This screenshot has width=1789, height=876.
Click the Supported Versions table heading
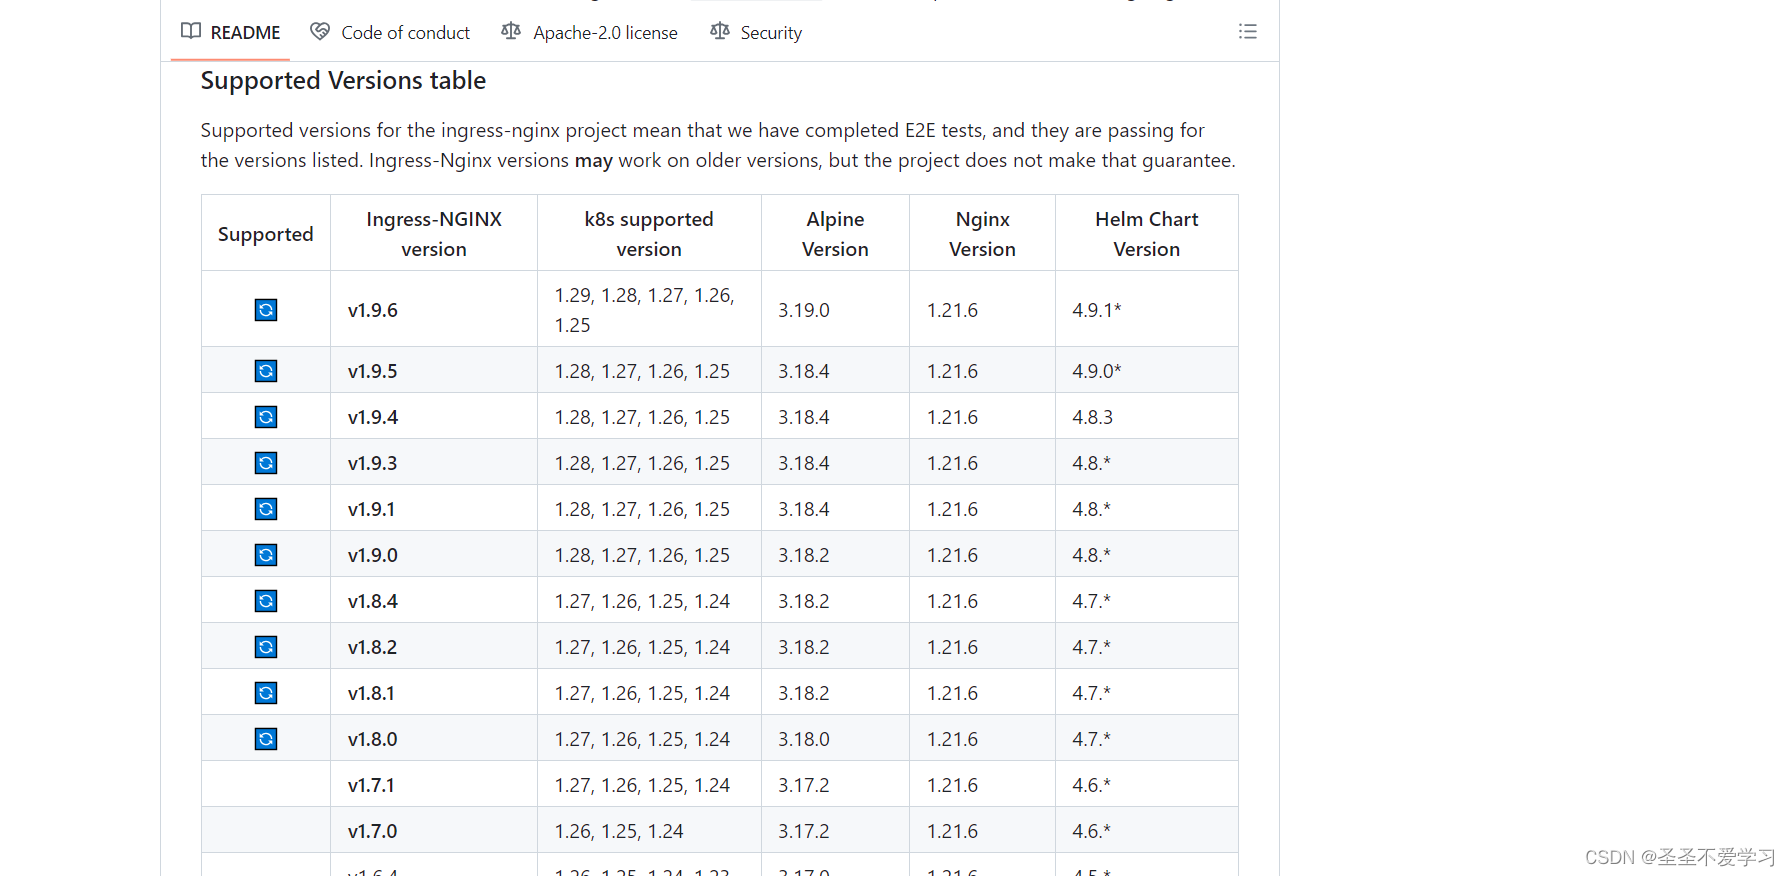tap(343, 80)
